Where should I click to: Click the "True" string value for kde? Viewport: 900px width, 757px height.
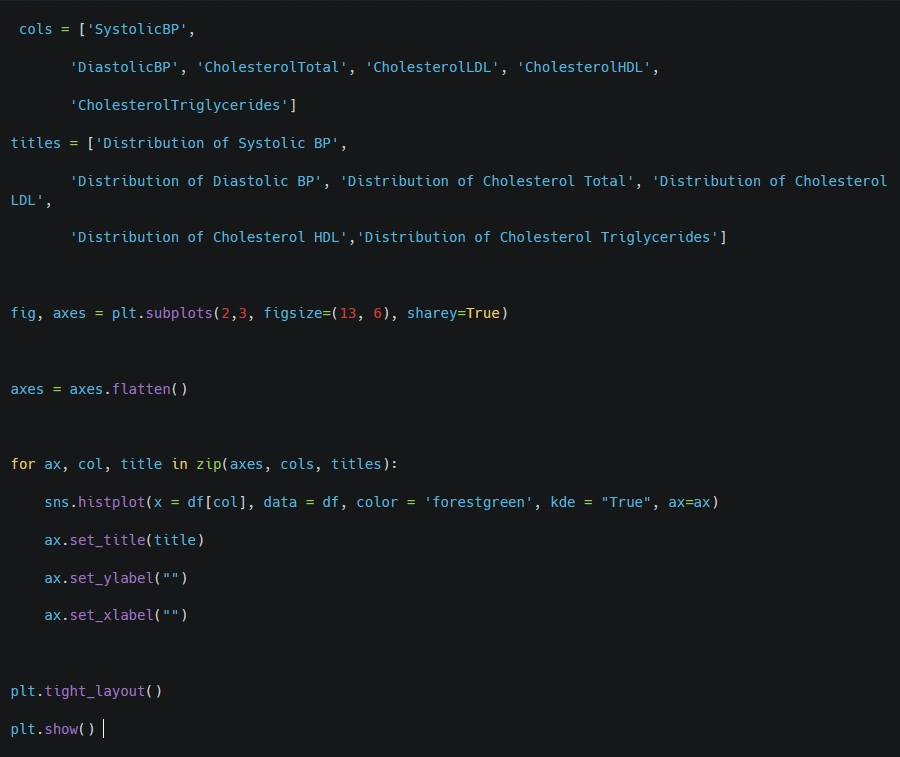coord(626,502)
